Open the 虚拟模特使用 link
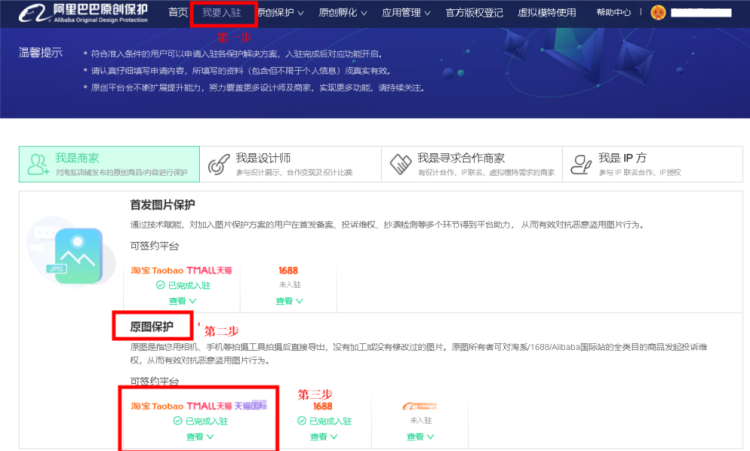The image size is (750, 451). click(547, 13)
